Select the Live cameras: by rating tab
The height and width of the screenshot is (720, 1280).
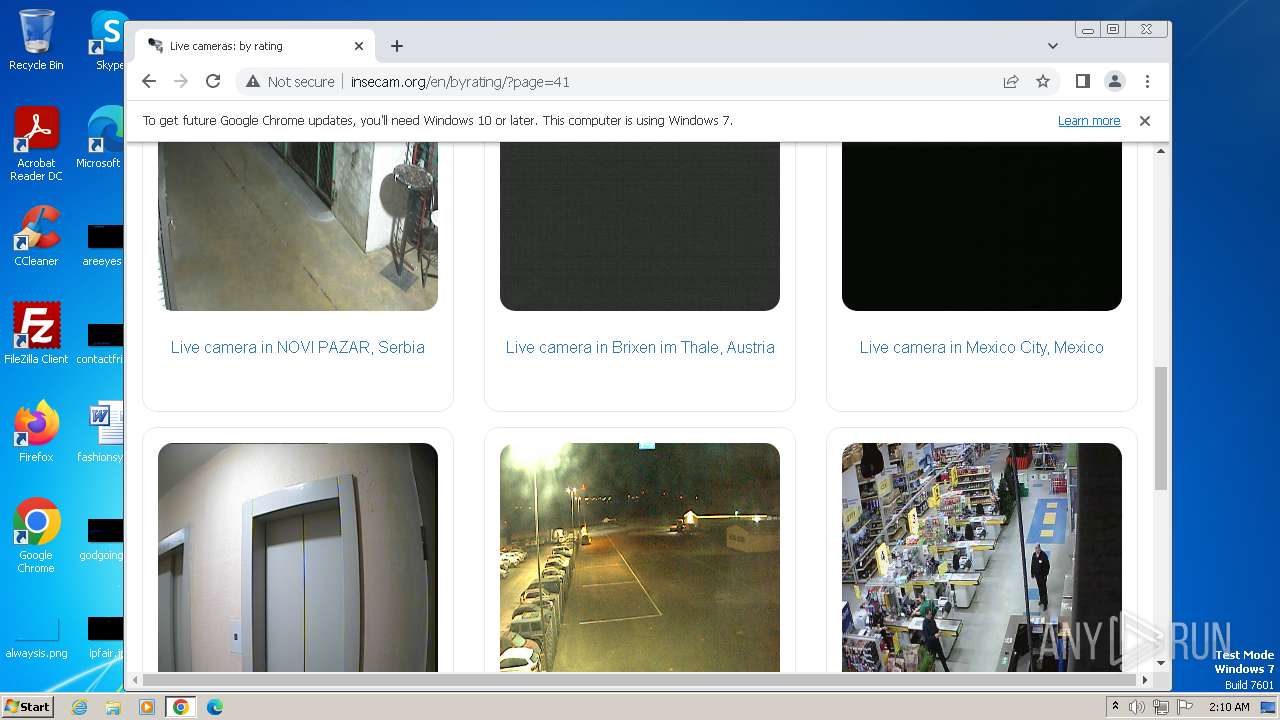coord(255,46)
